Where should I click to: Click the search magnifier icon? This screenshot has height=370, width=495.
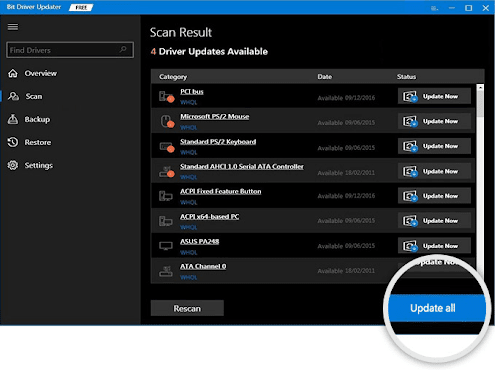(123, 50)
